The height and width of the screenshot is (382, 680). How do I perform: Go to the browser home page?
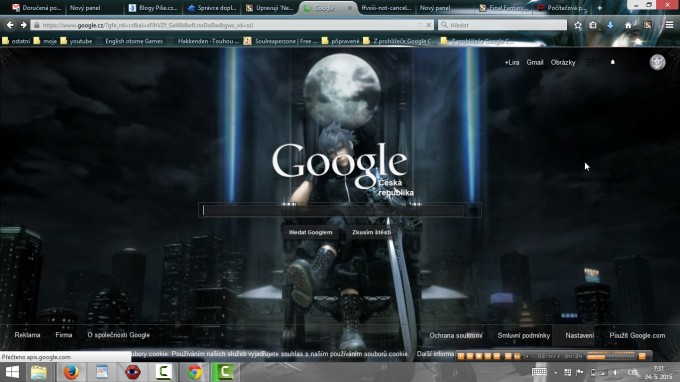click(x=628, y=25)
